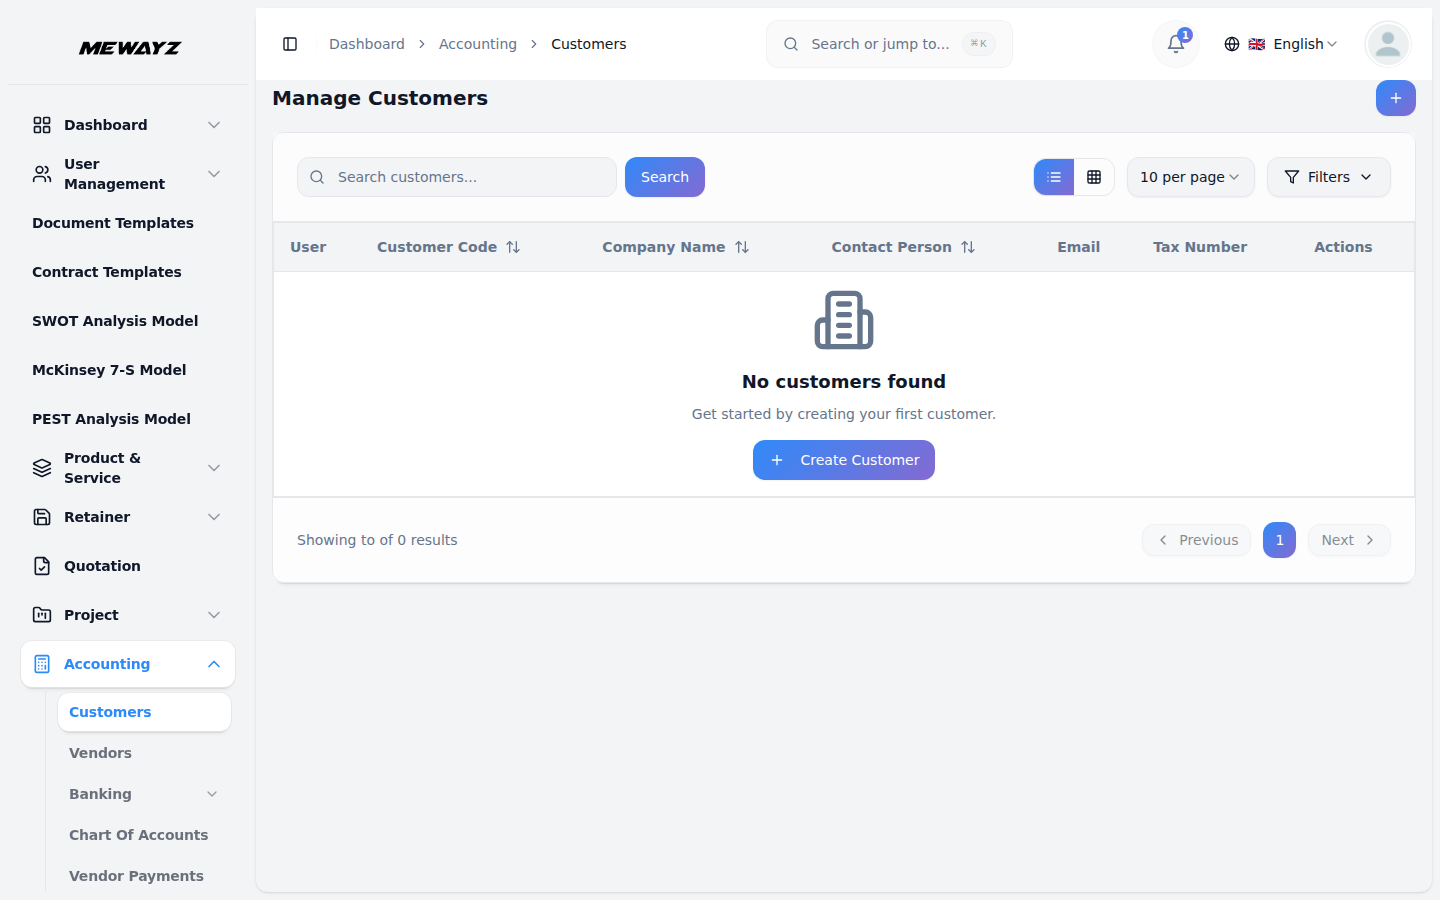Click the Quotation icon in the sidebar
Screen dimensions: 1440x900
(x=41, y=565)
